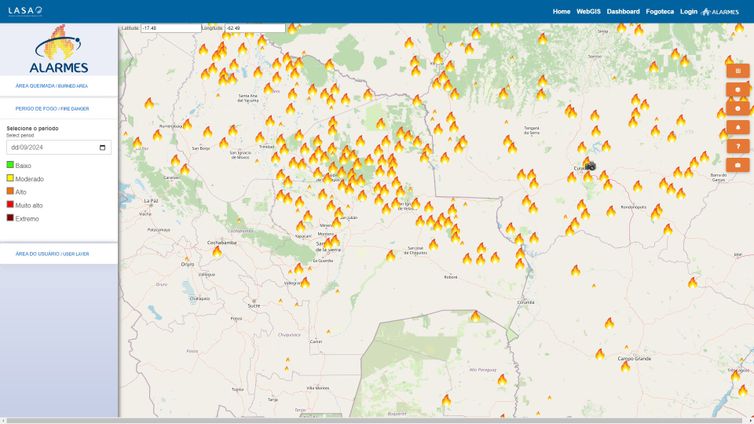The width and height of the screenshot is (754, 424).
Task: Click the bottom orange camera button
Action: pos(737,165)
